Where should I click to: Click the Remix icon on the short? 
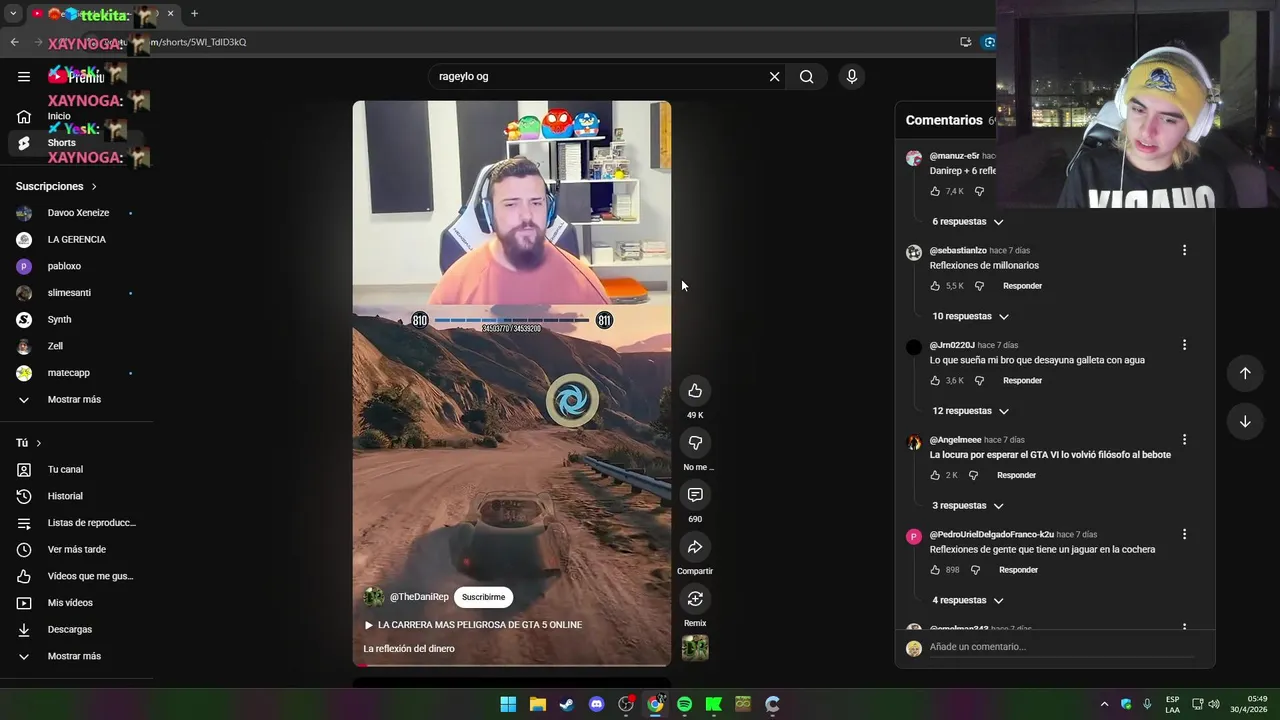[695, 599]
